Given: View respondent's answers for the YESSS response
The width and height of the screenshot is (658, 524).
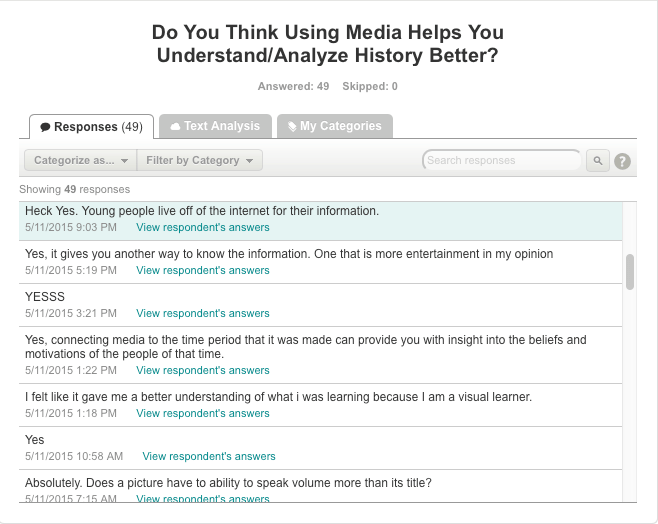Looking at the screenshot, I should [x=203, y=314].
